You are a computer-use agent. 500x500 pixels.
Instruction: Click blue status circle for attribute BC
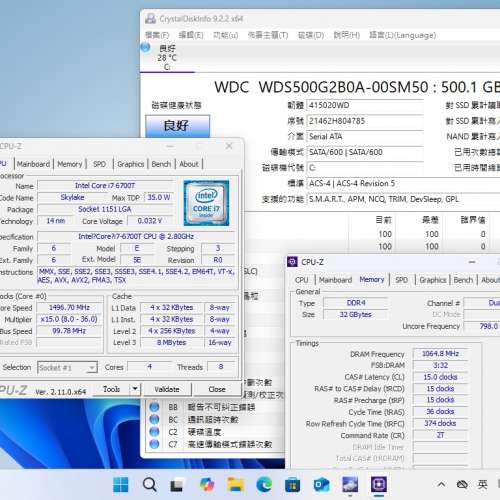(154, 419)
